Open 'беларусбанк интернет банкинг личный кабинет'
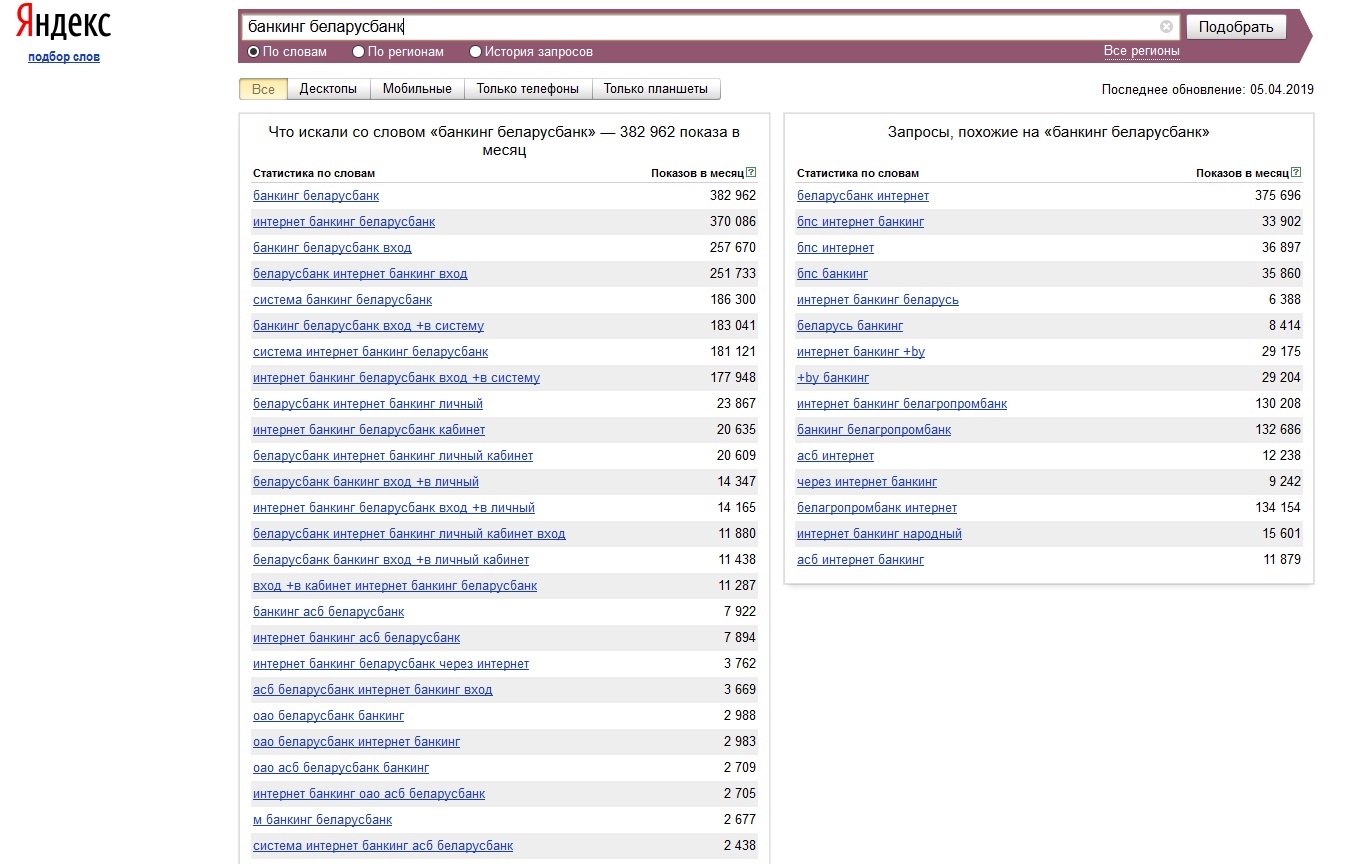The height and width of the screenshot is (864, 1350). [x=393, y=456]
